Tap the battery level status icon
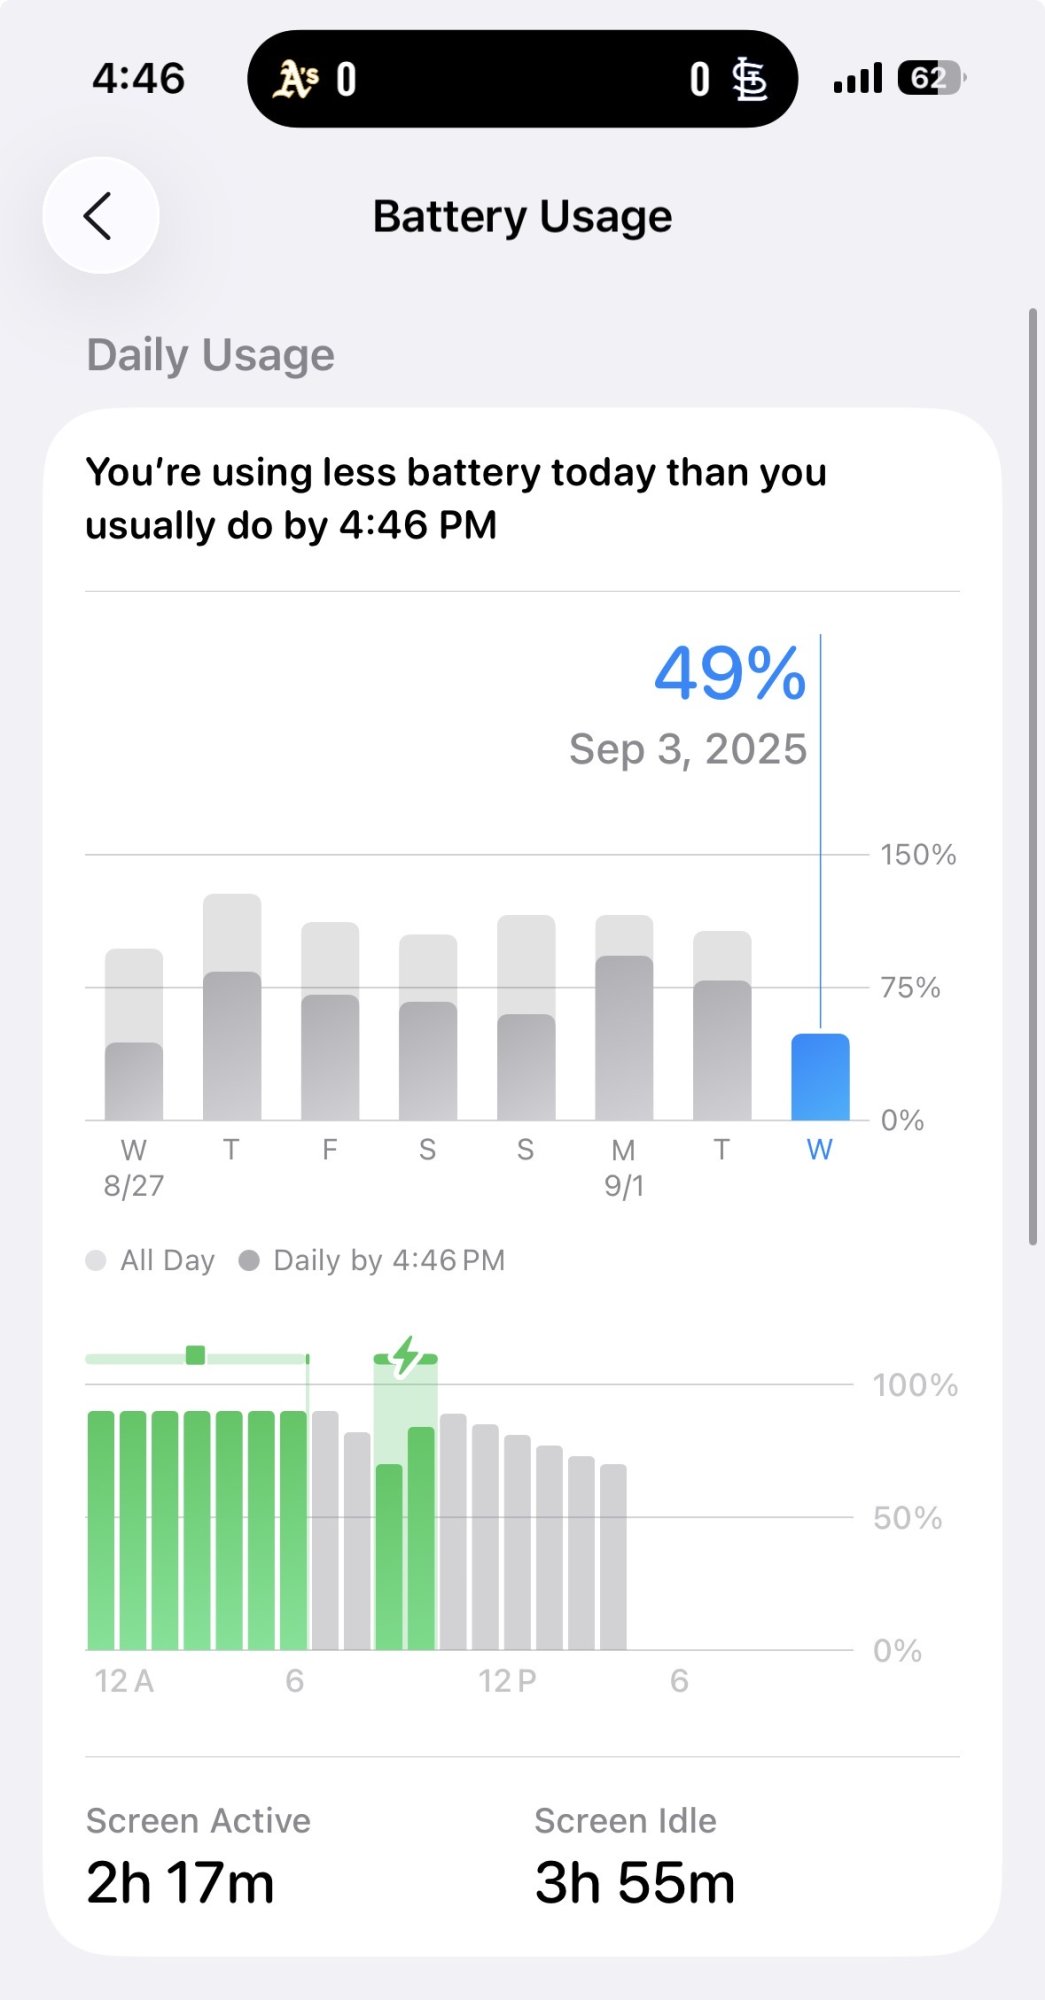The width and height of the screenshot is (1045, 2000). coord(930,78)
